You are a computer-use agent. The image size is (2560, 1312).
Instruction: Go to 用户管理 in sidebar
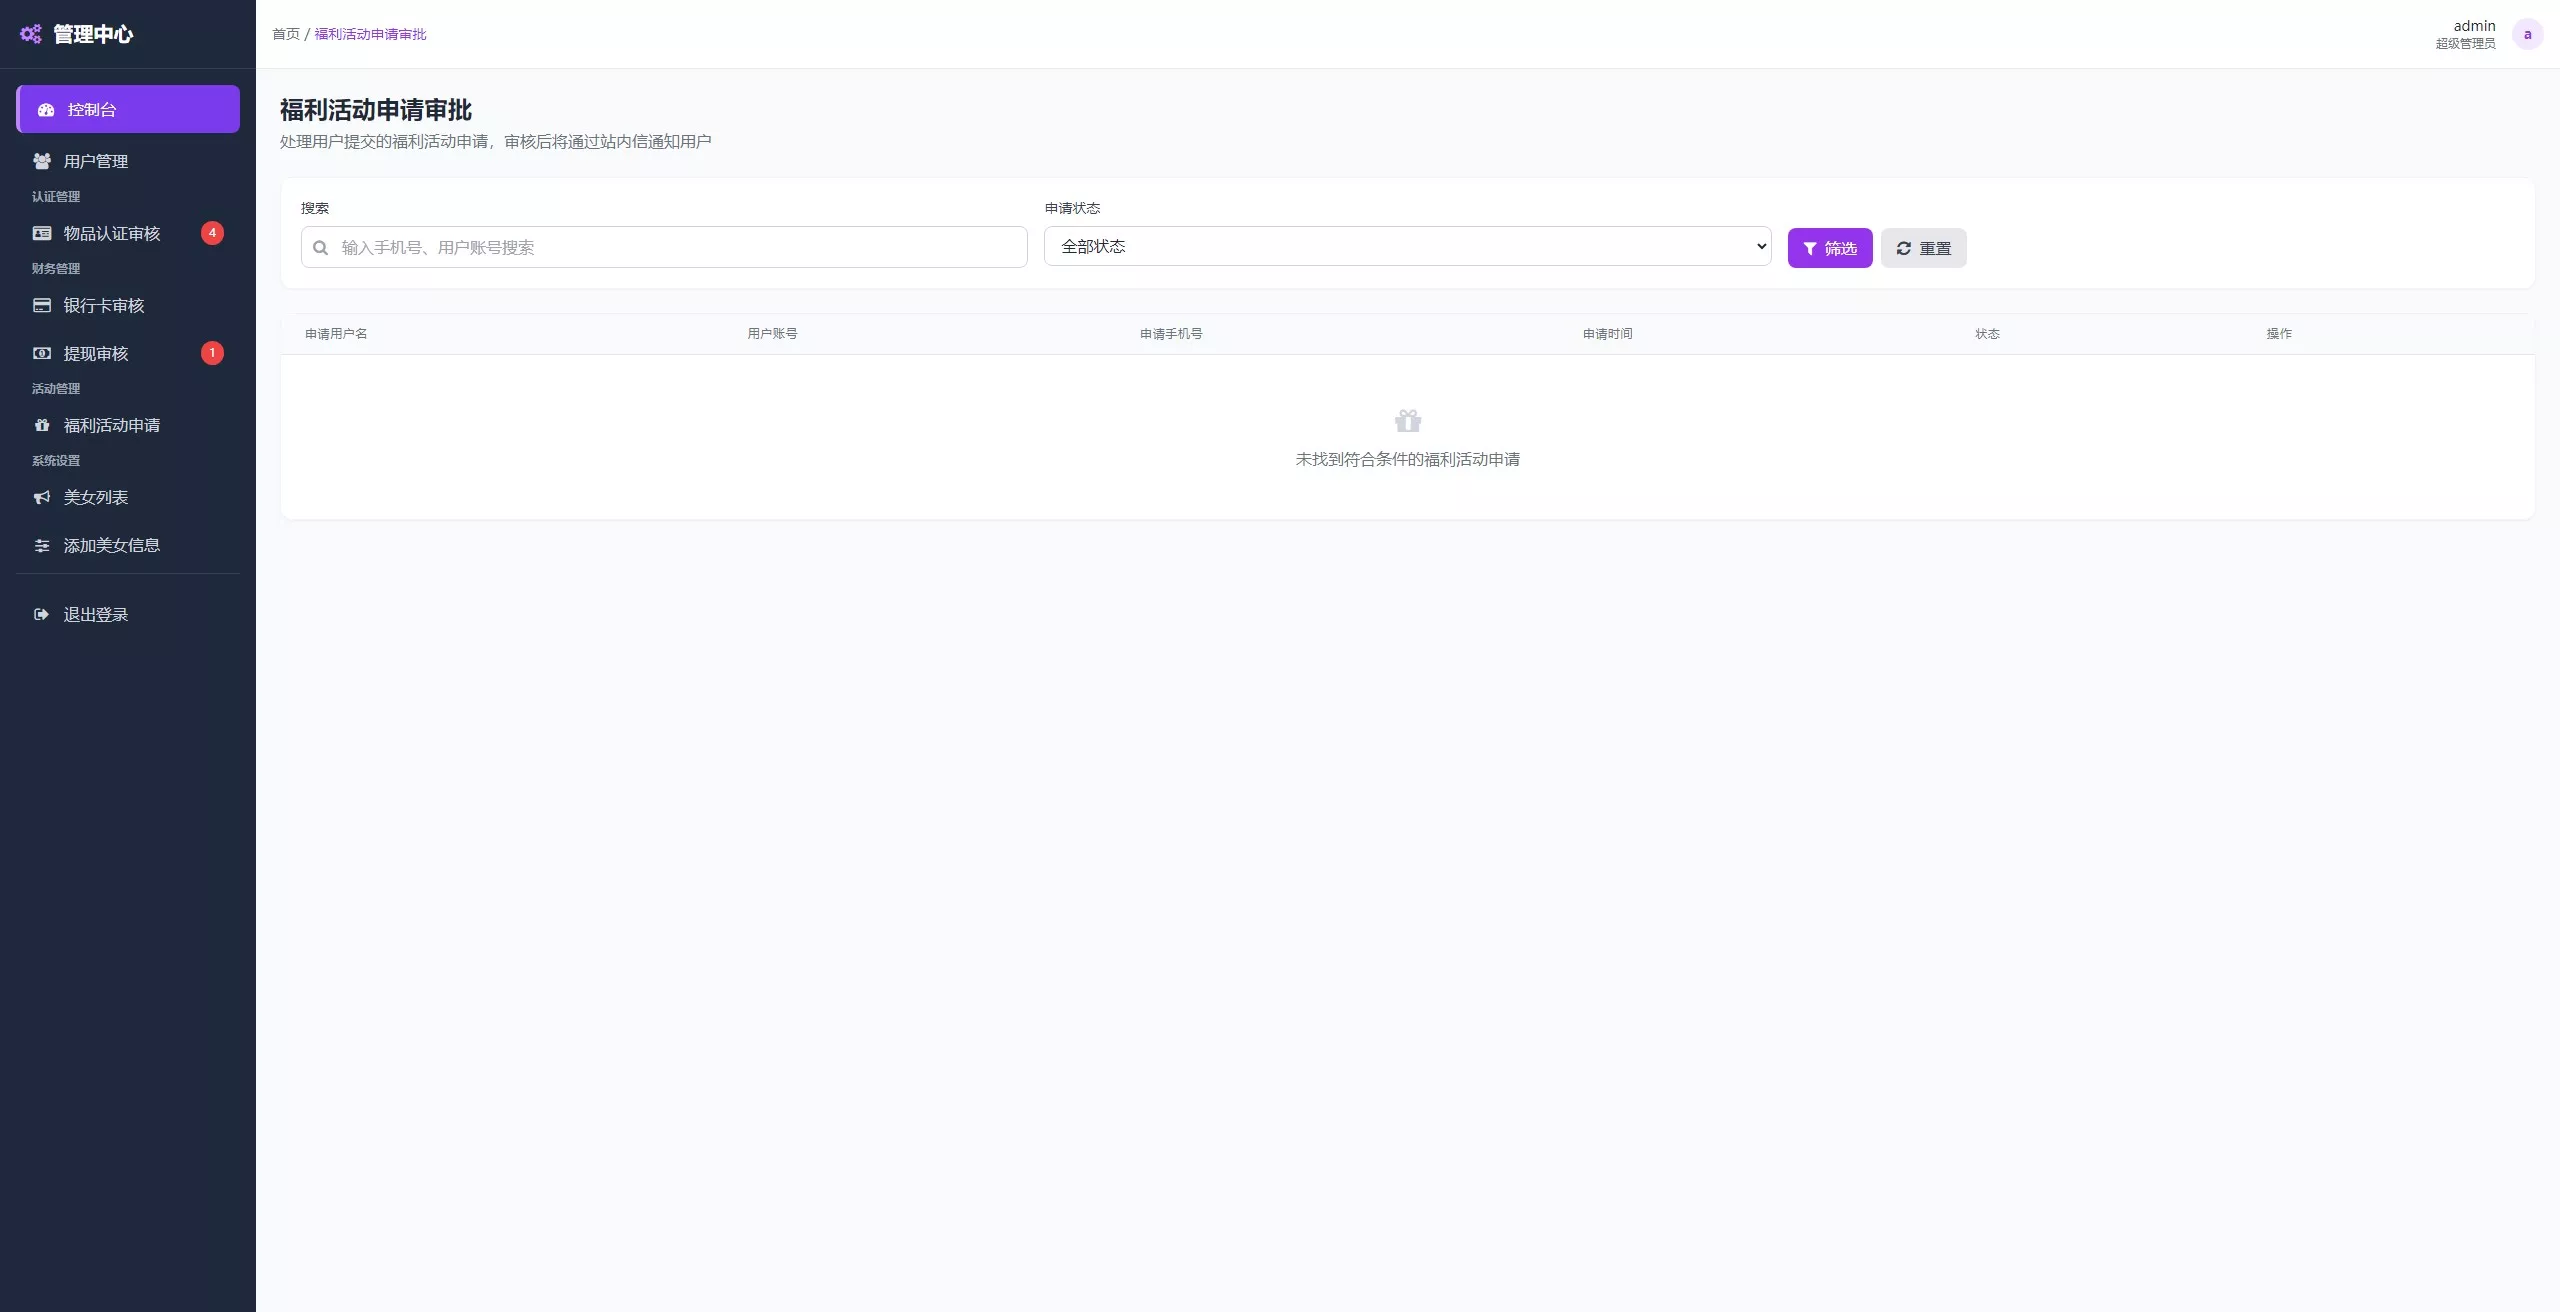click(x=96, y=161)
